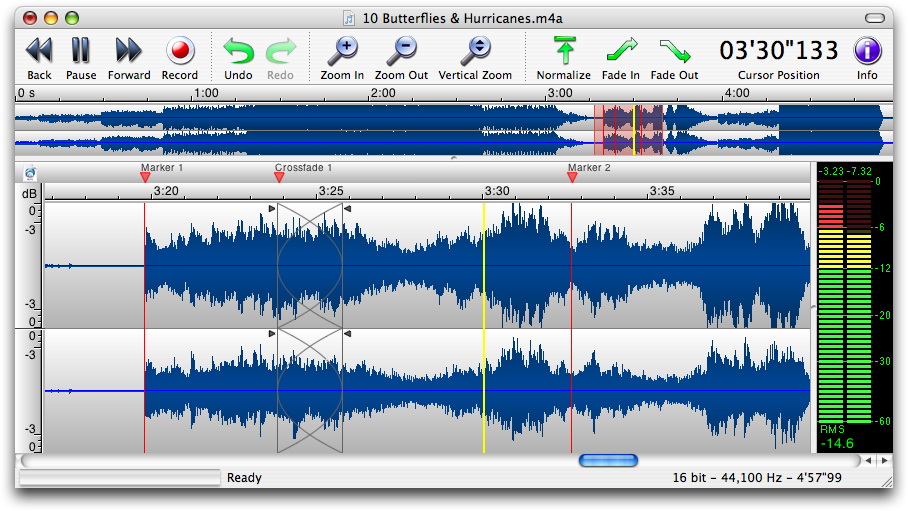Apply a Fade In effect
This screenshot has height=511, width=908.
pos(620,50)
